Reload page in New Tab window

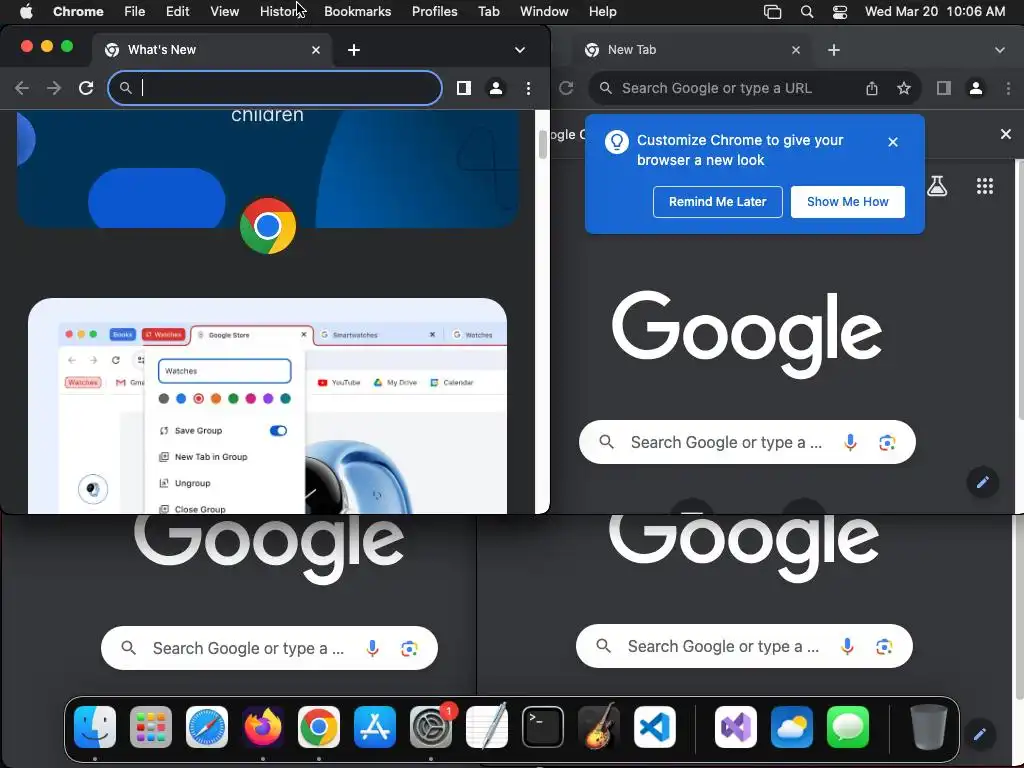(x=566, y=88)
